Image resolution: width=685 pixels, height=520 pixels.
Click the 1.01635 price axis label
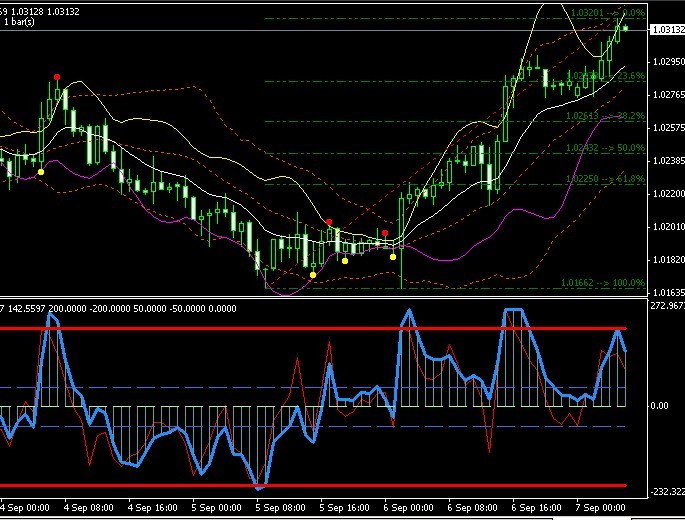click(669, 292)
